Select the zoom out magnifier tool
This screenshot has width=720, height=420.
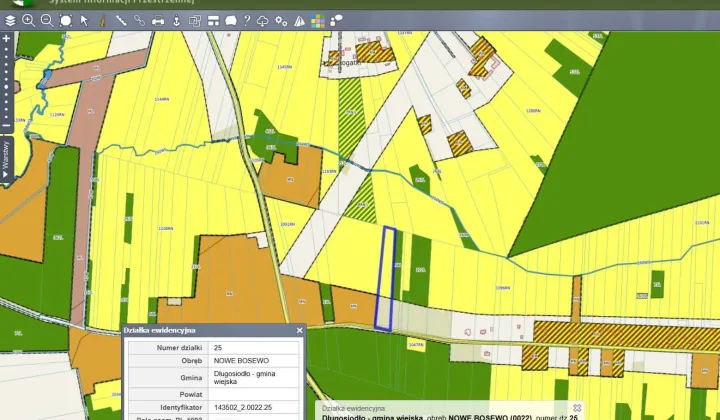46,20
